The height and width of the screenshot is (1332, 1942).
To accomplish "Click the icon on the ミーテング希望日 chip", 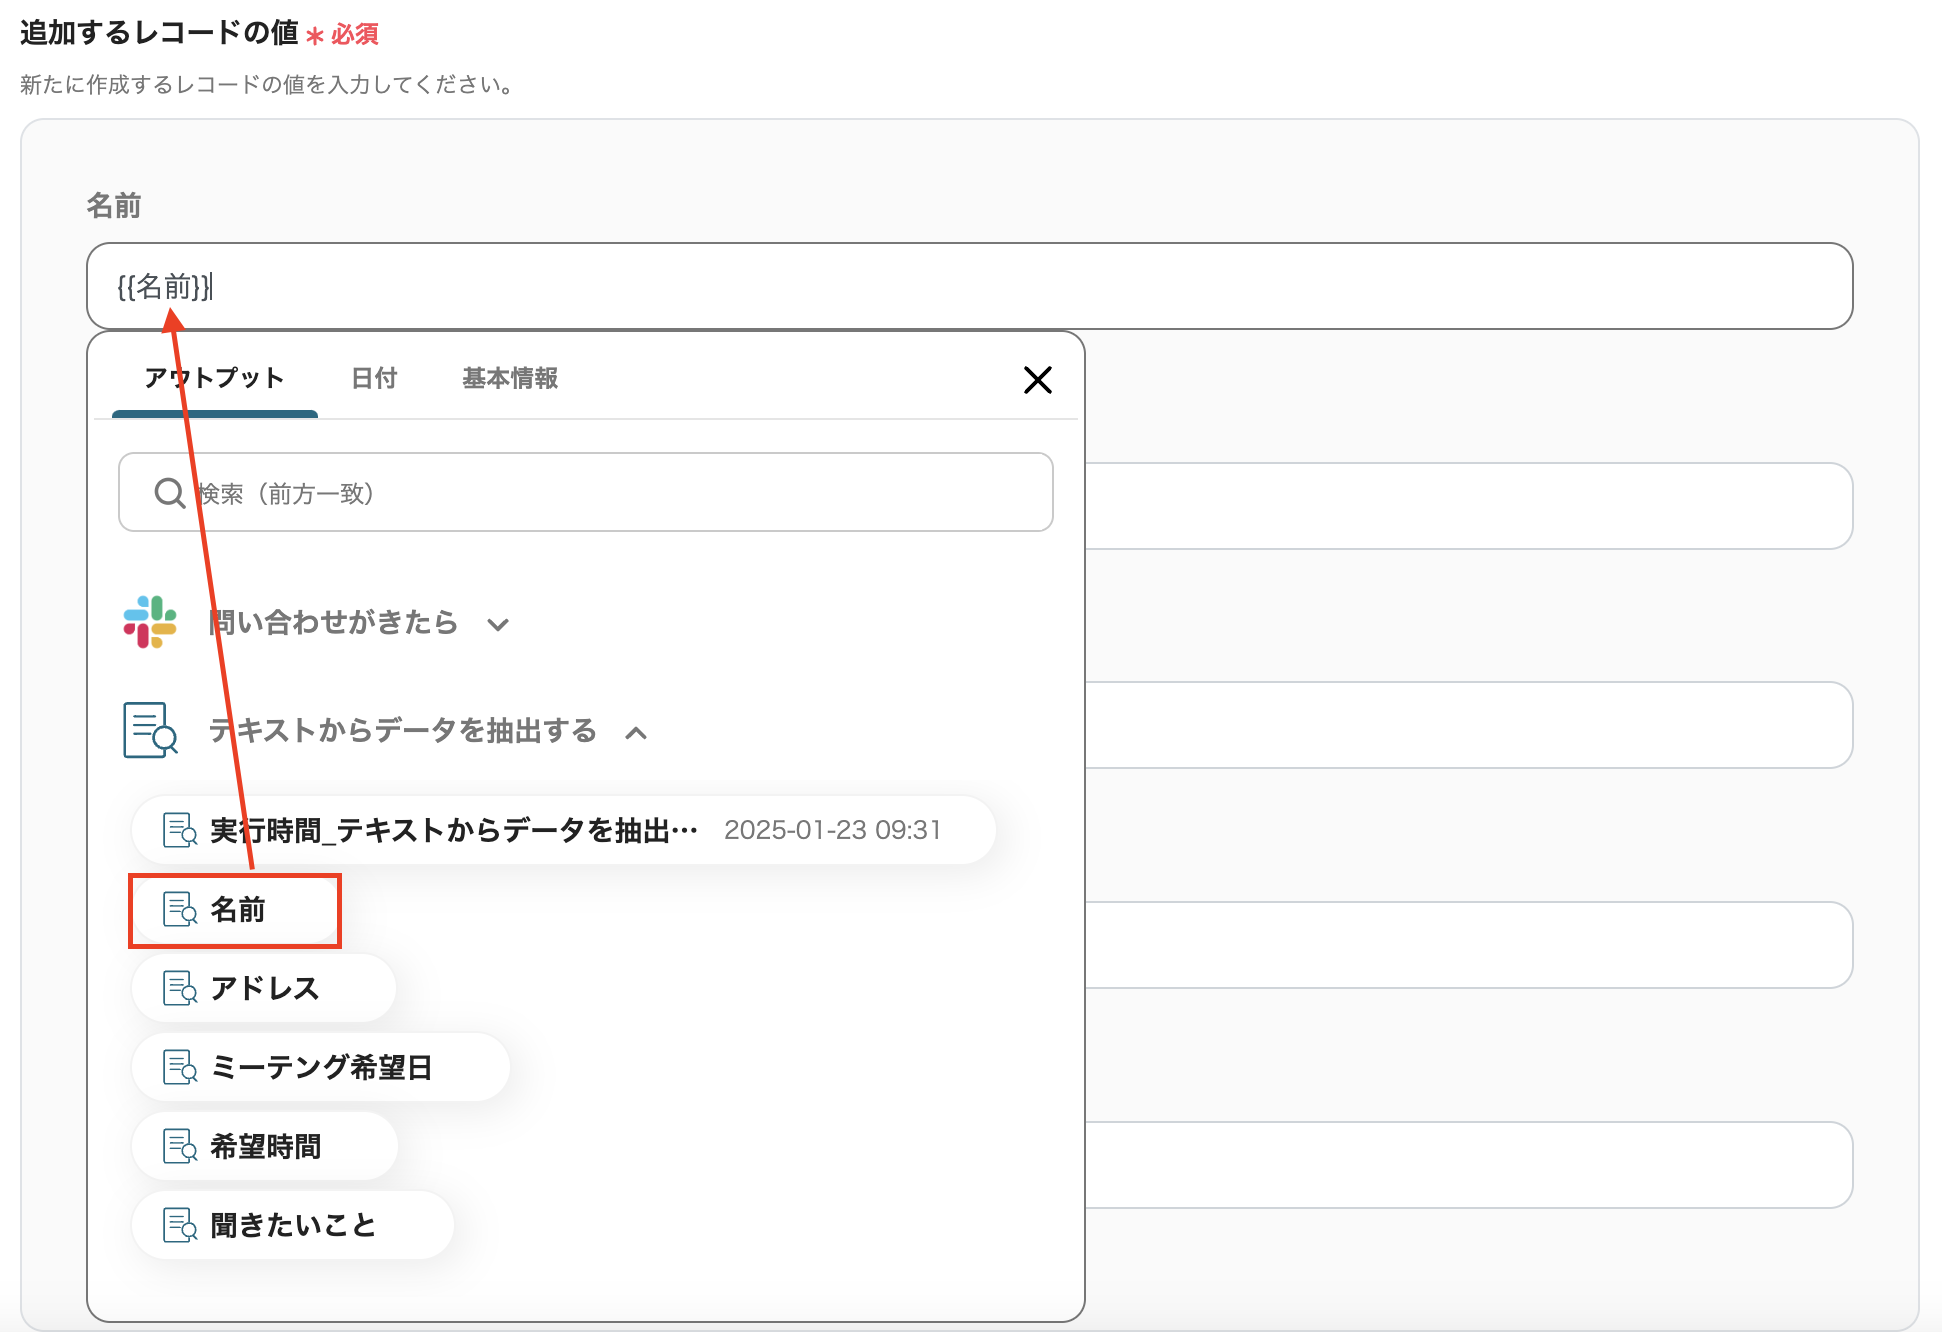I will pyautogui.click(x=180, y=1067).
